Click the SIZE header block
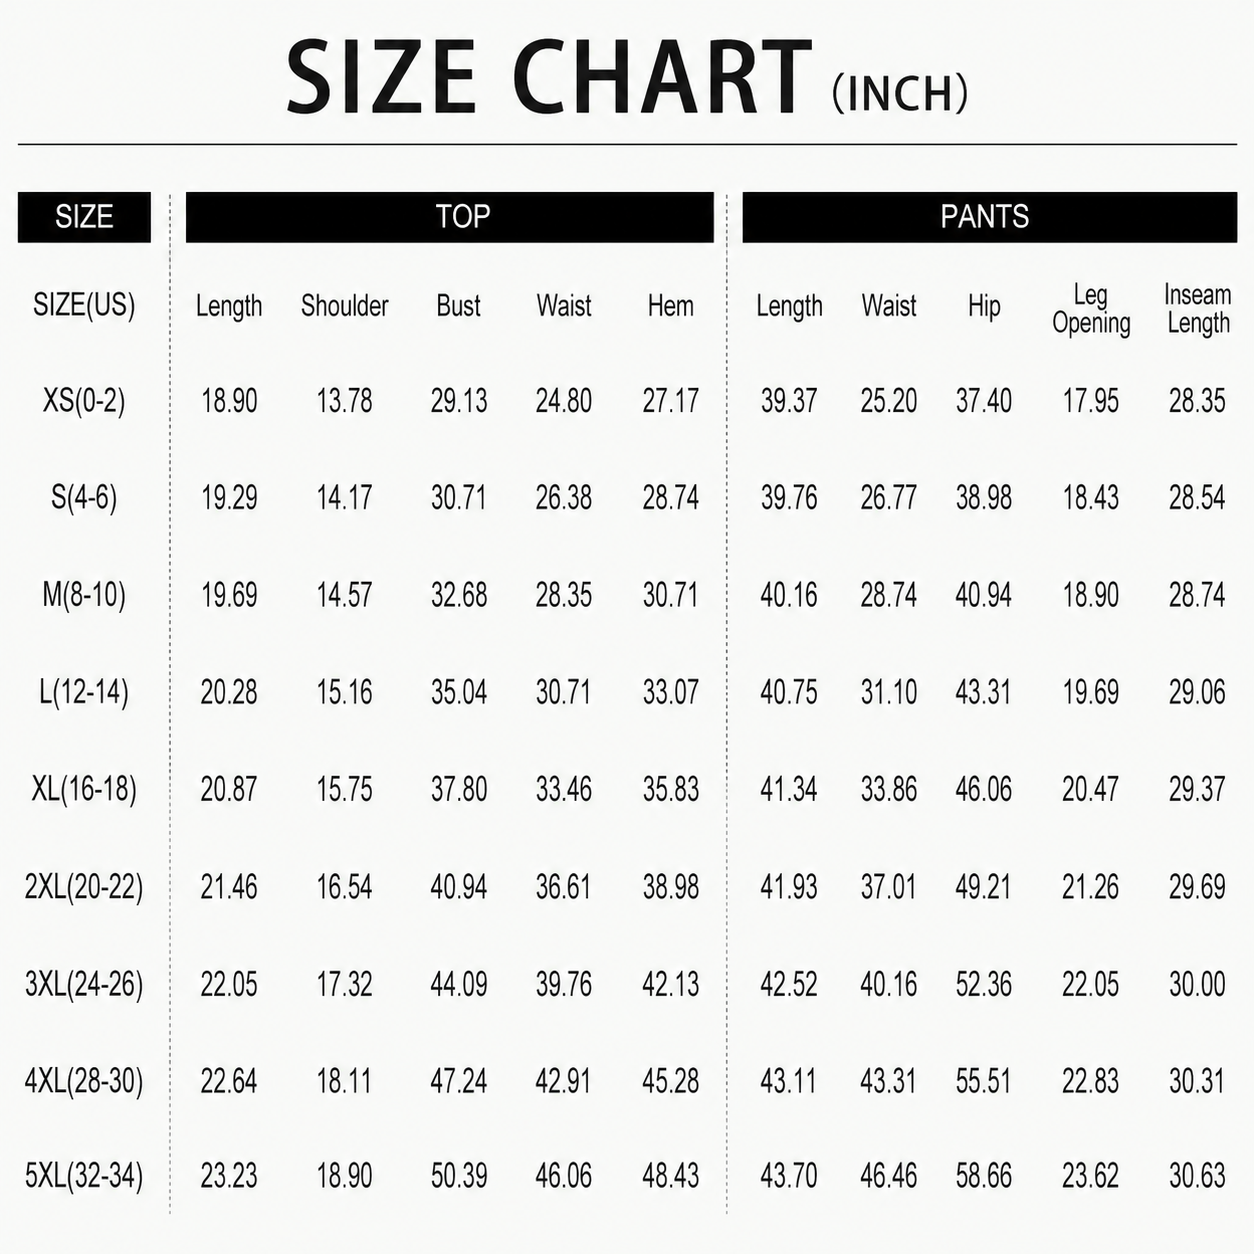The image size is (1254, 1254). 84,217
